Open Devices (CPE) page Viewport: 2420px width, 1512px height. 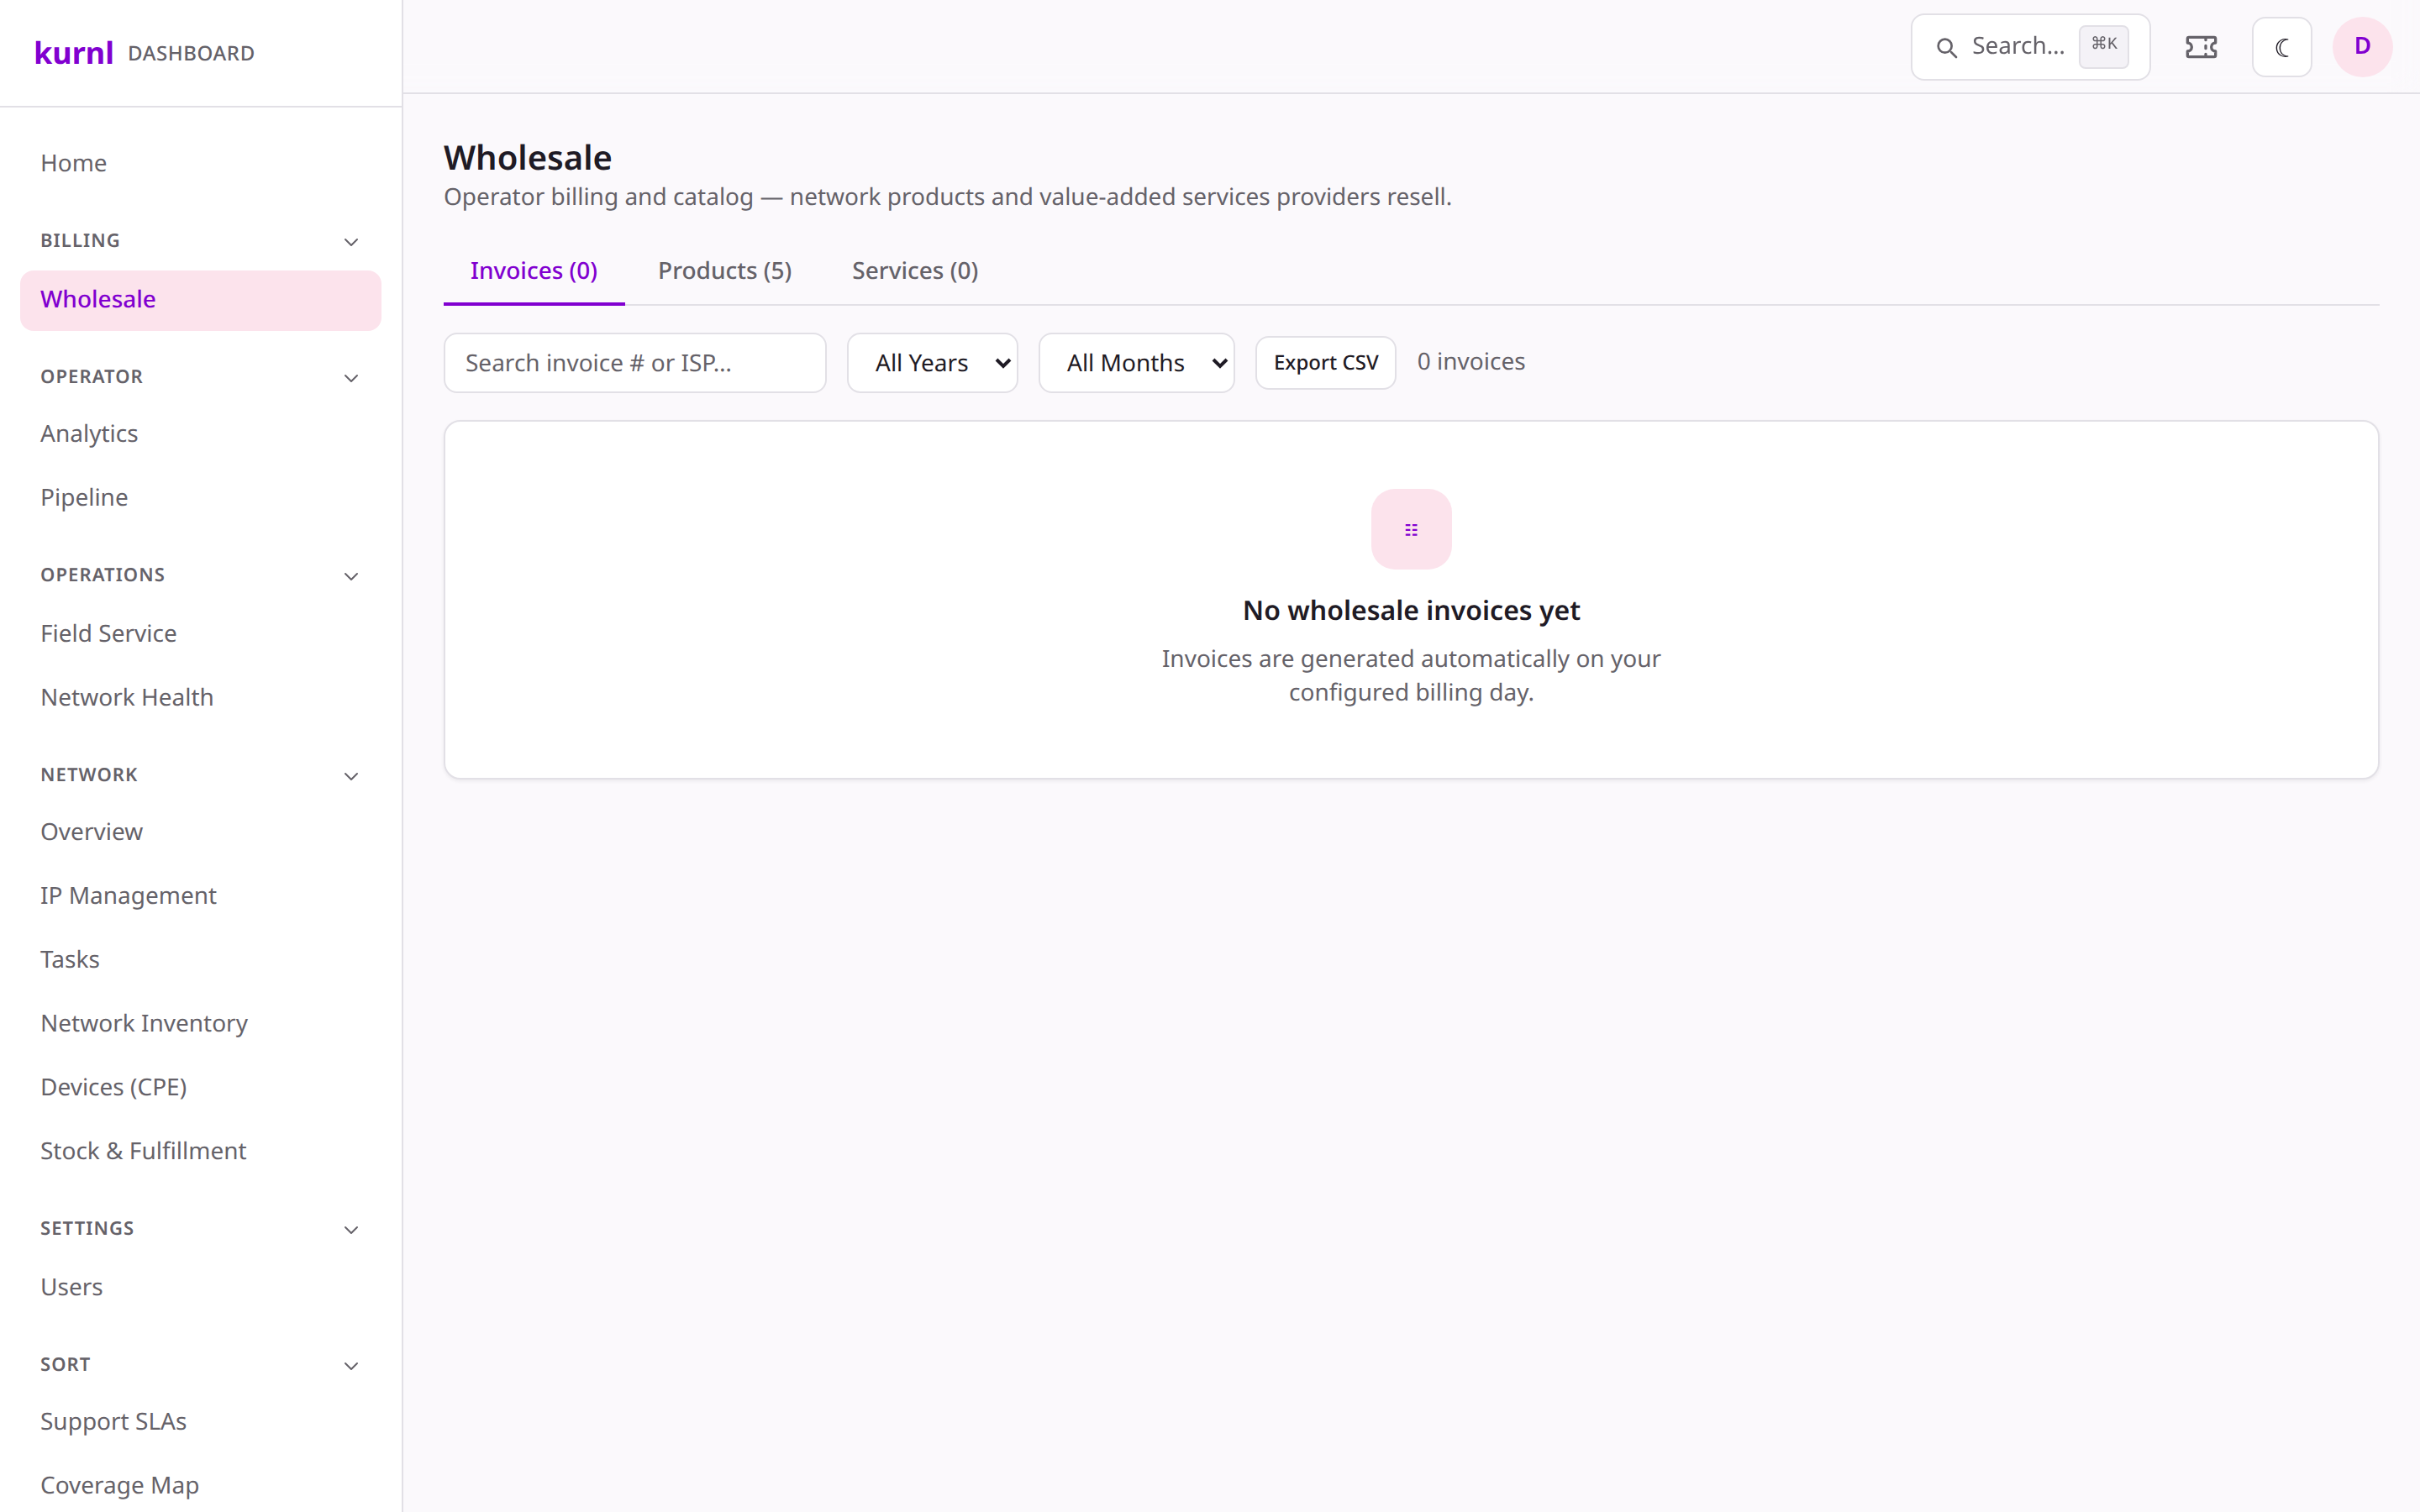tap(200, 1088)
